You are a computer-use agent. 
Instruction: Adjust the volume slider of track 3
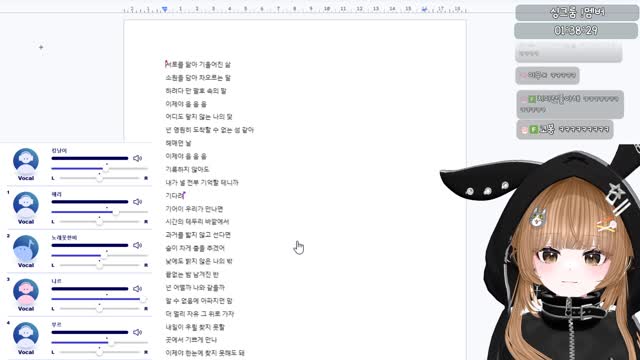point(99,299)
